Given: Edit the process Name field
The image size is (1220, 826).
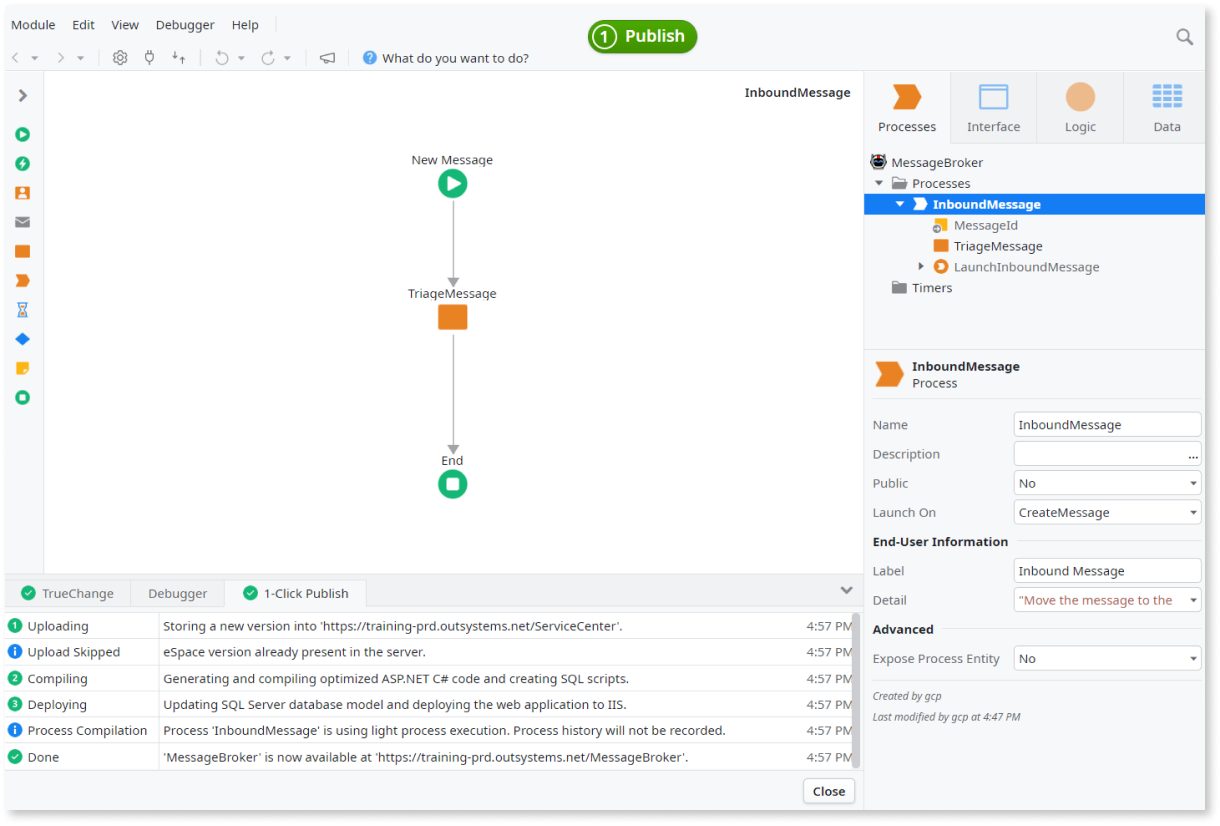Looking at the screenshot, I should 1107,424.
